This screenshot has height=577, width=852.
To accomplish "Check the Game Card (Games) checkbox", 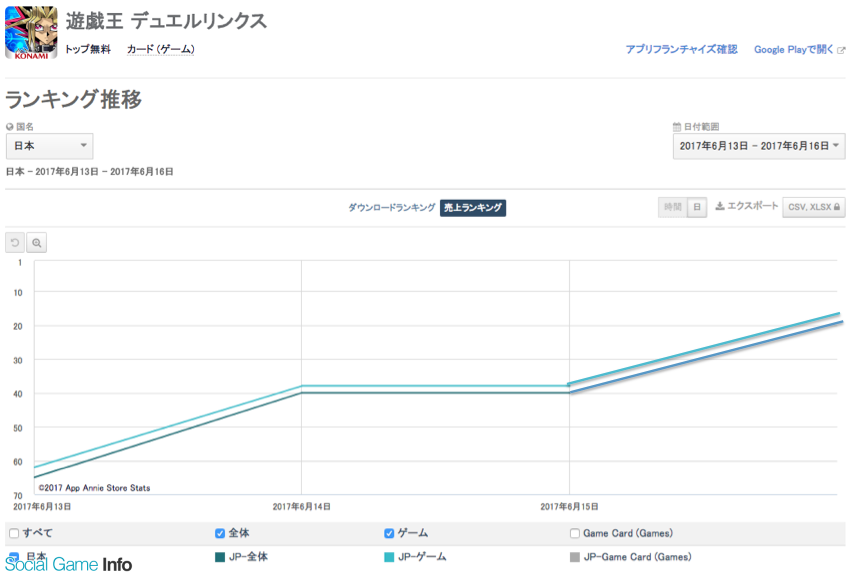I will click(575, 534).
